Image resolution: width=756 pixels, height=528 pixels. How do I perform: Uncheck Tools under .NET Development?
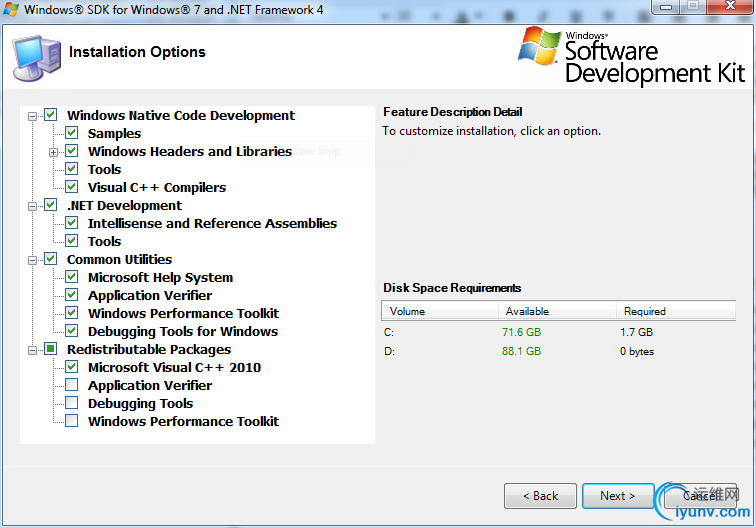pos(71,241)
